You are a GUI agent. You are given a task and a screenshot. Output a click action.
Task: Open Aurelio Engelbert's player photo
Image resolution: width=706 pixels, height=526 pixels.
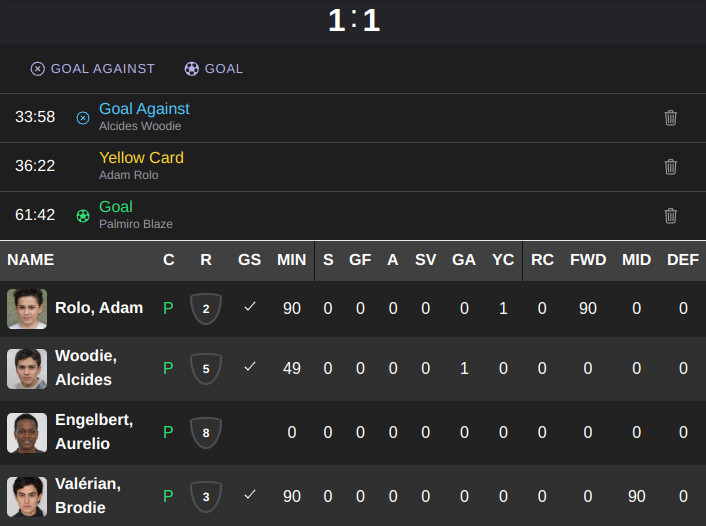pyautogui.click(x=27, y=432)
